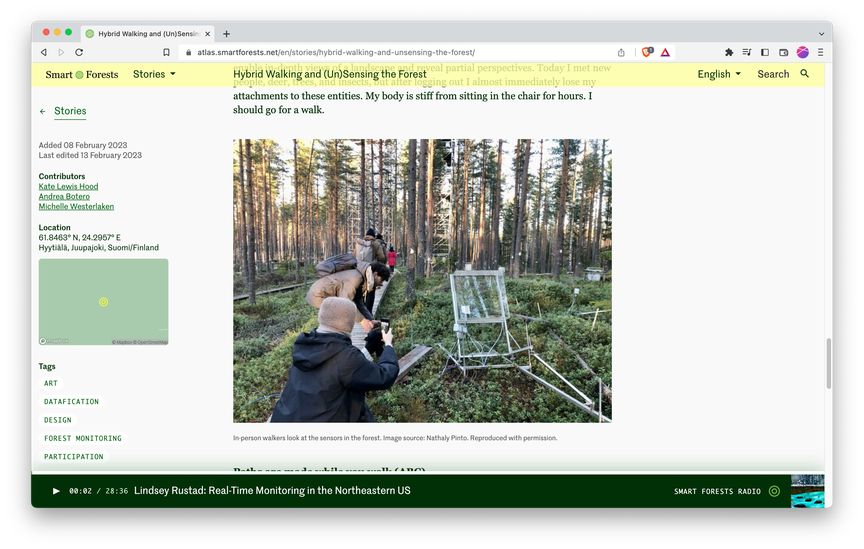Viewport: 864px width, 549px height.
Task: Click the browser forward arrow
Action: click(61, 52)
